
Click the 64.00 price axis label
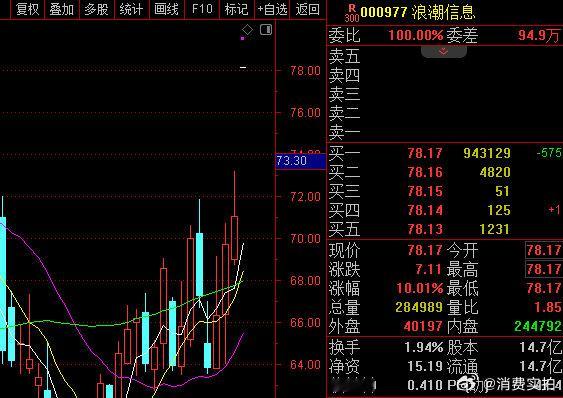pos(305,365)
